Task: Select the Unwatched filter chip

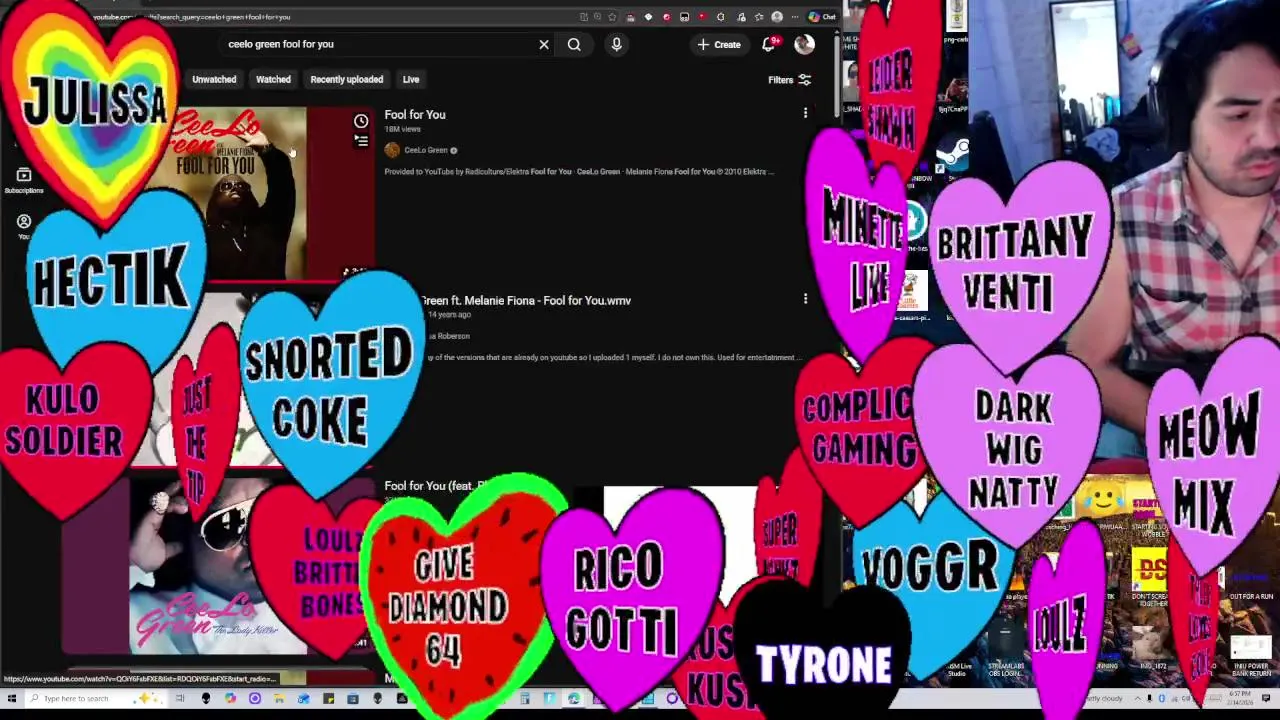Action: 214,79
